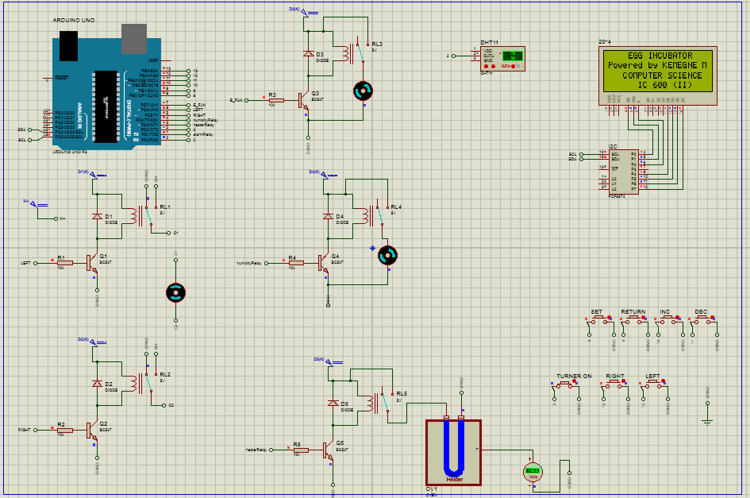Push the SET push button
This screenshot has height=498, width=750.
click(x=601, y=319)
